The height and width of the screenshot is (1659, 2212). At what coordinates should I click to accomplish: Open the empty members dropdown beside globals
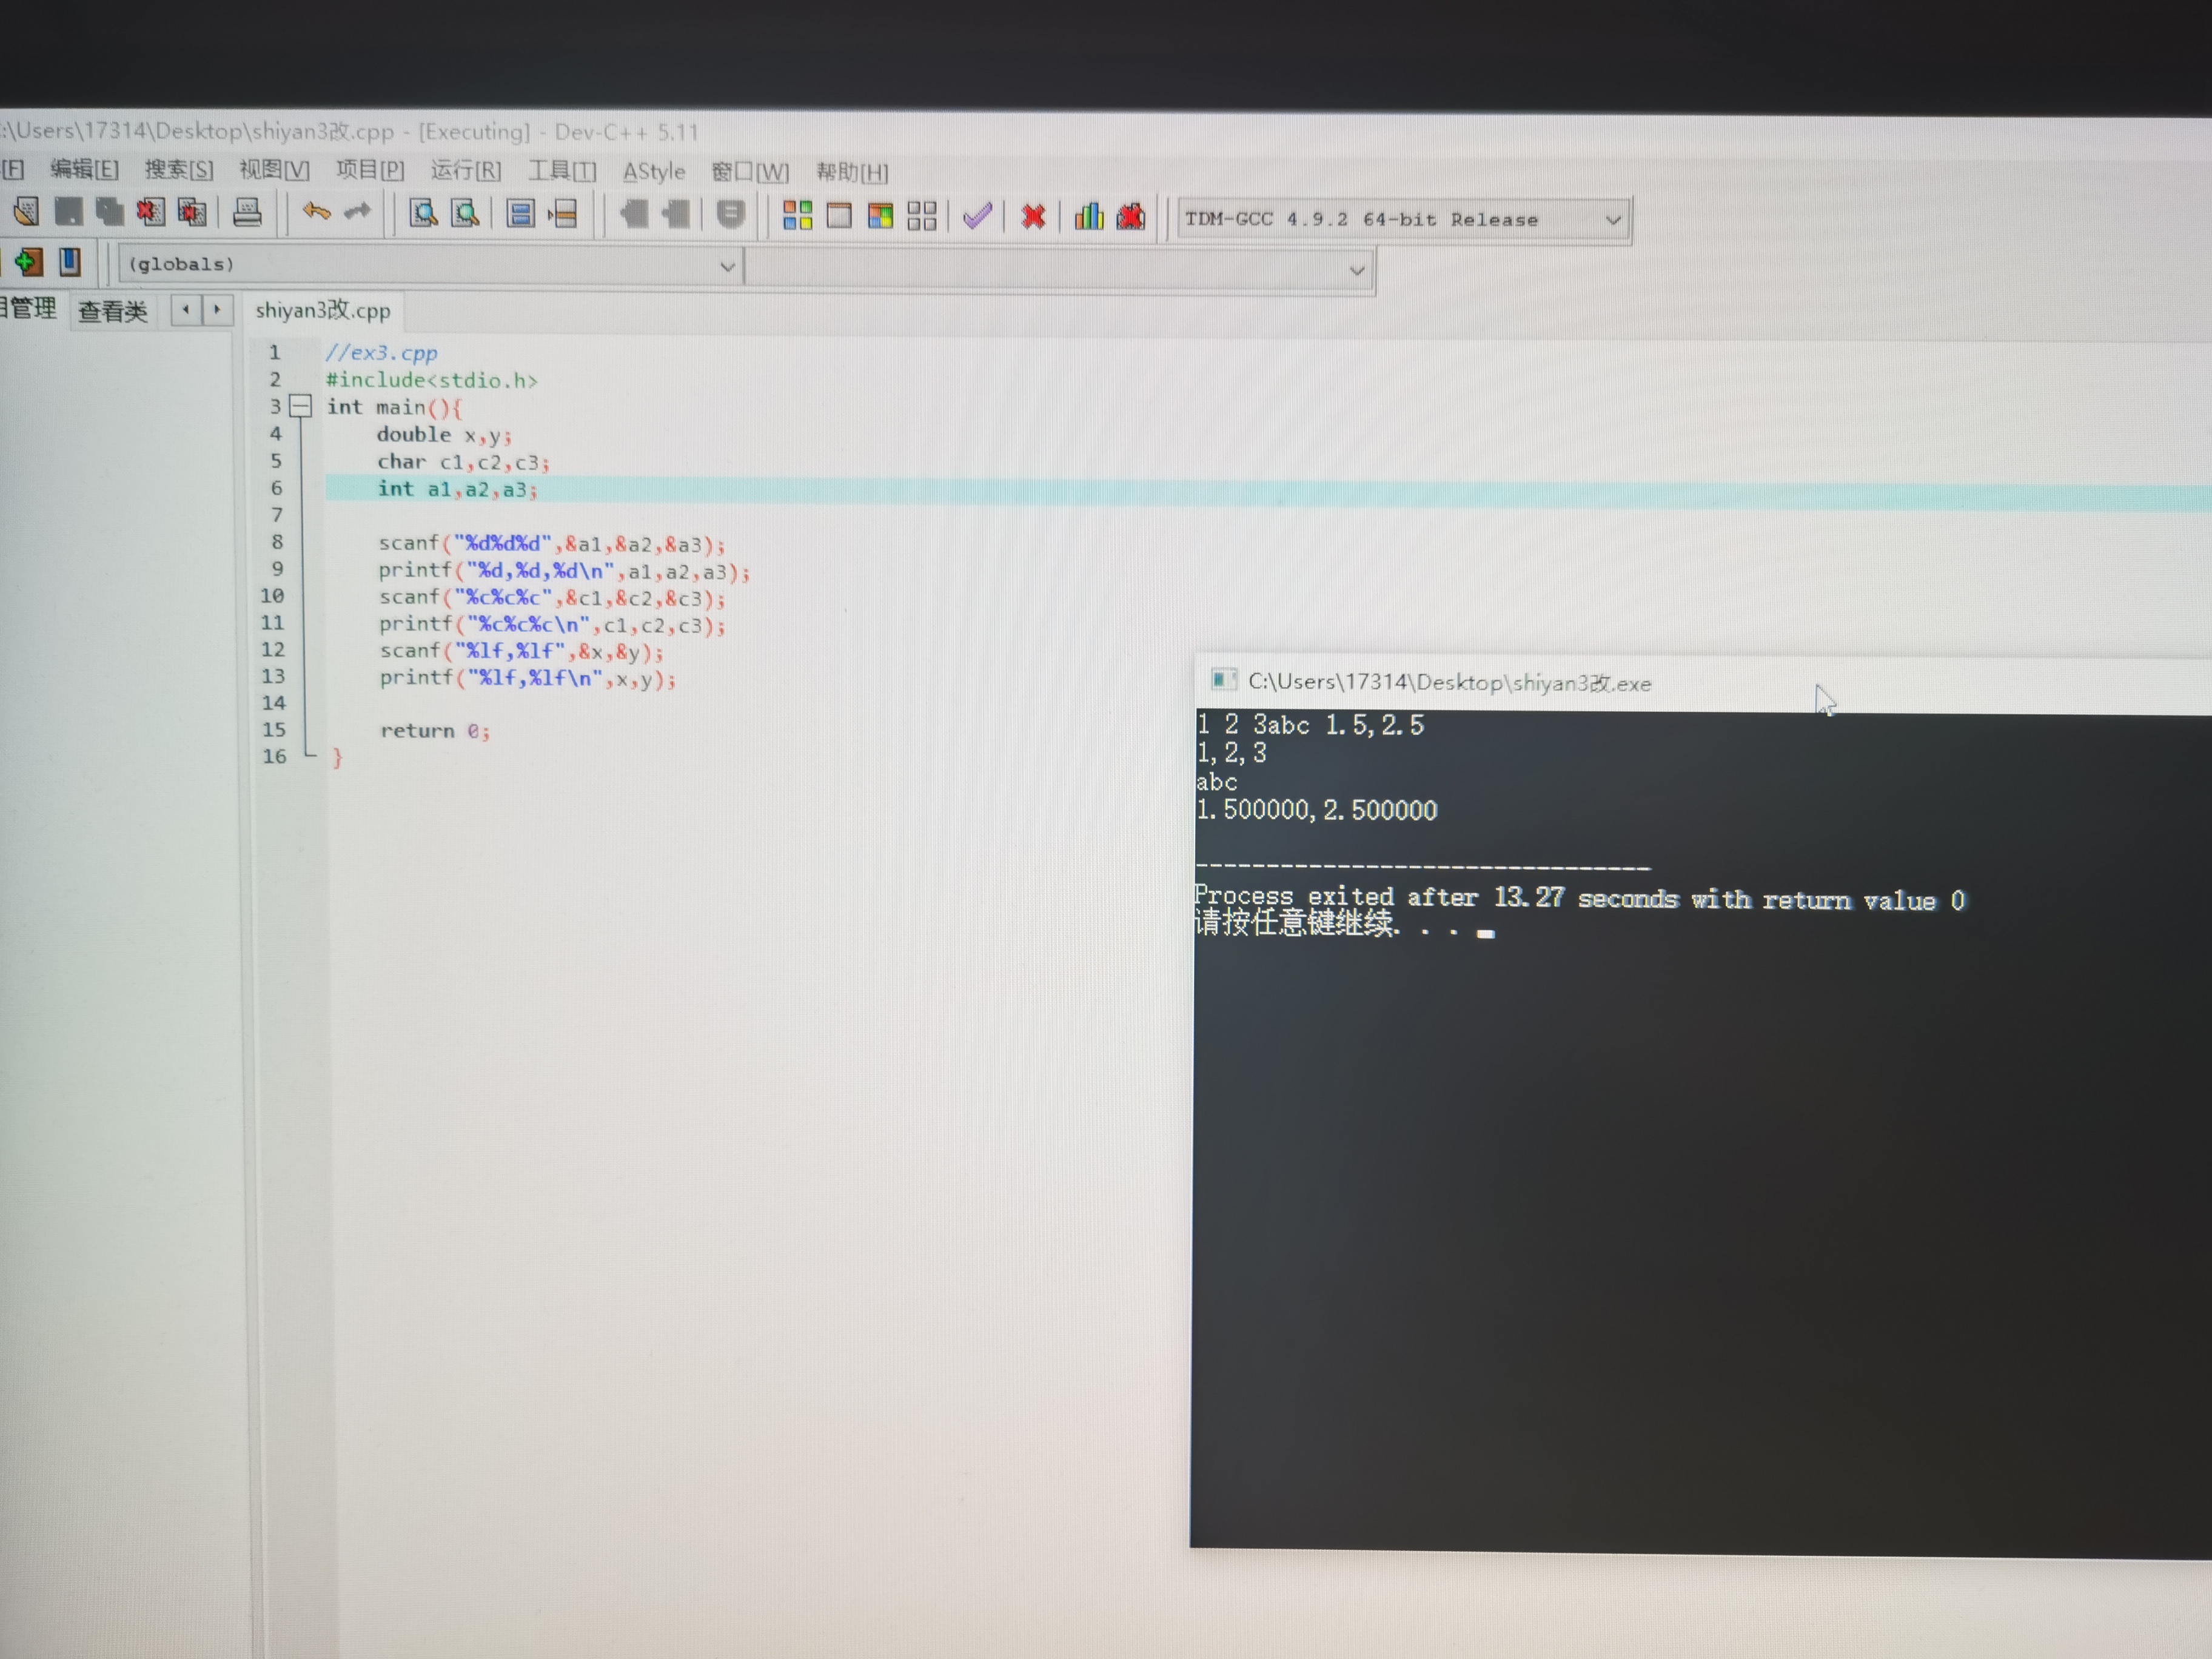click(x=1356, y=270)
